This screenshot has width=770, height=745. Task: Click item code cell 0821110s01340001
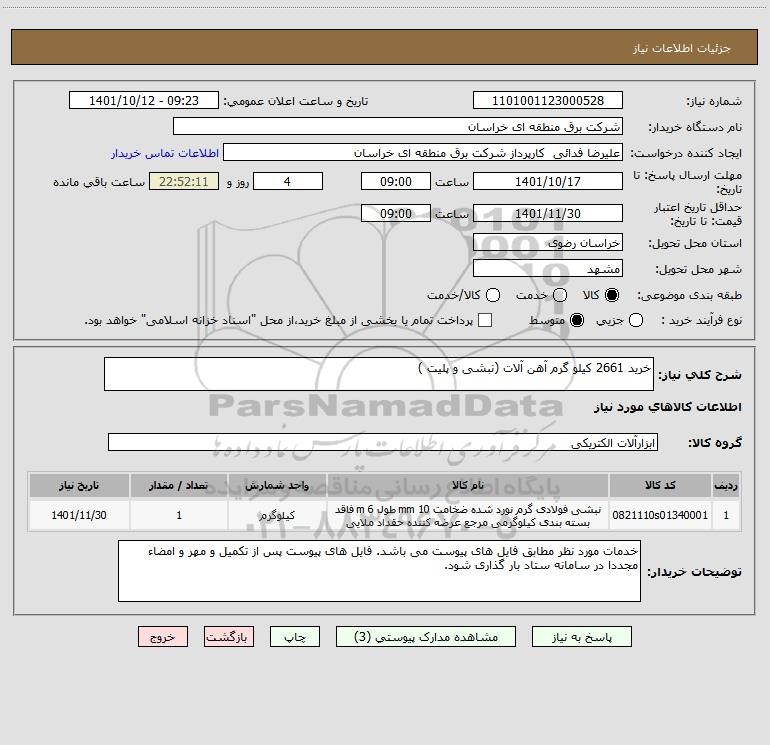(x=660, y=515)
